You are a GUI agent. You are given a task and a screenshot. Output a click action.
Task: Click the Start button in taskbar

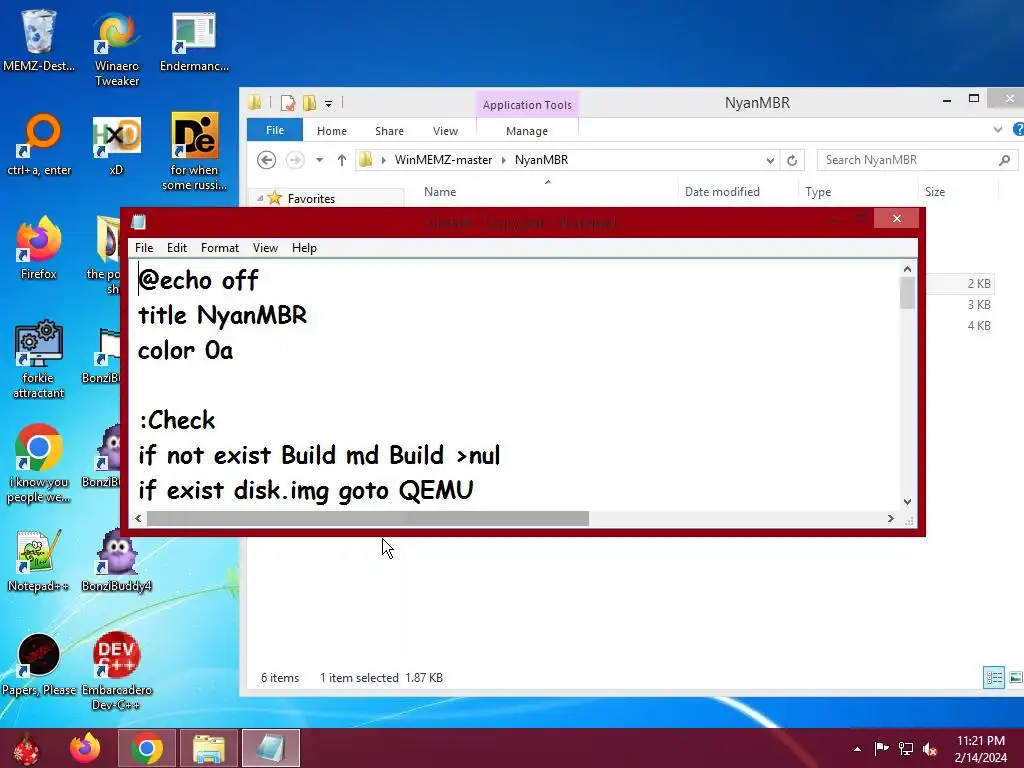click(26, 748)
